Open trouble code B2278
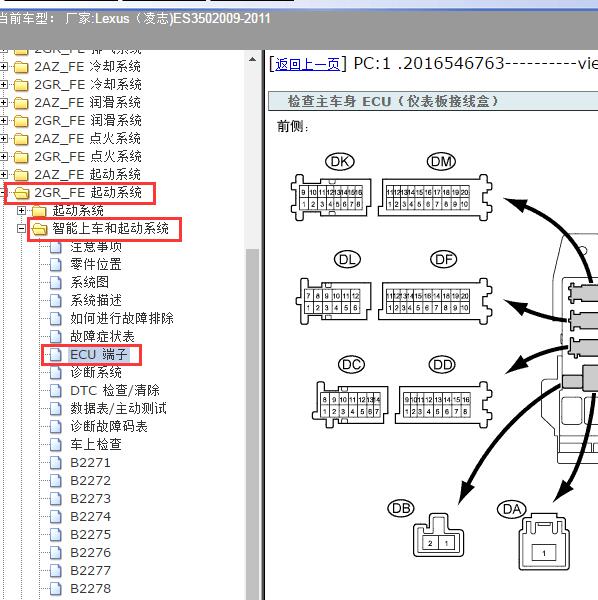This screenshot has height=600, width=598. pos(90,589)
